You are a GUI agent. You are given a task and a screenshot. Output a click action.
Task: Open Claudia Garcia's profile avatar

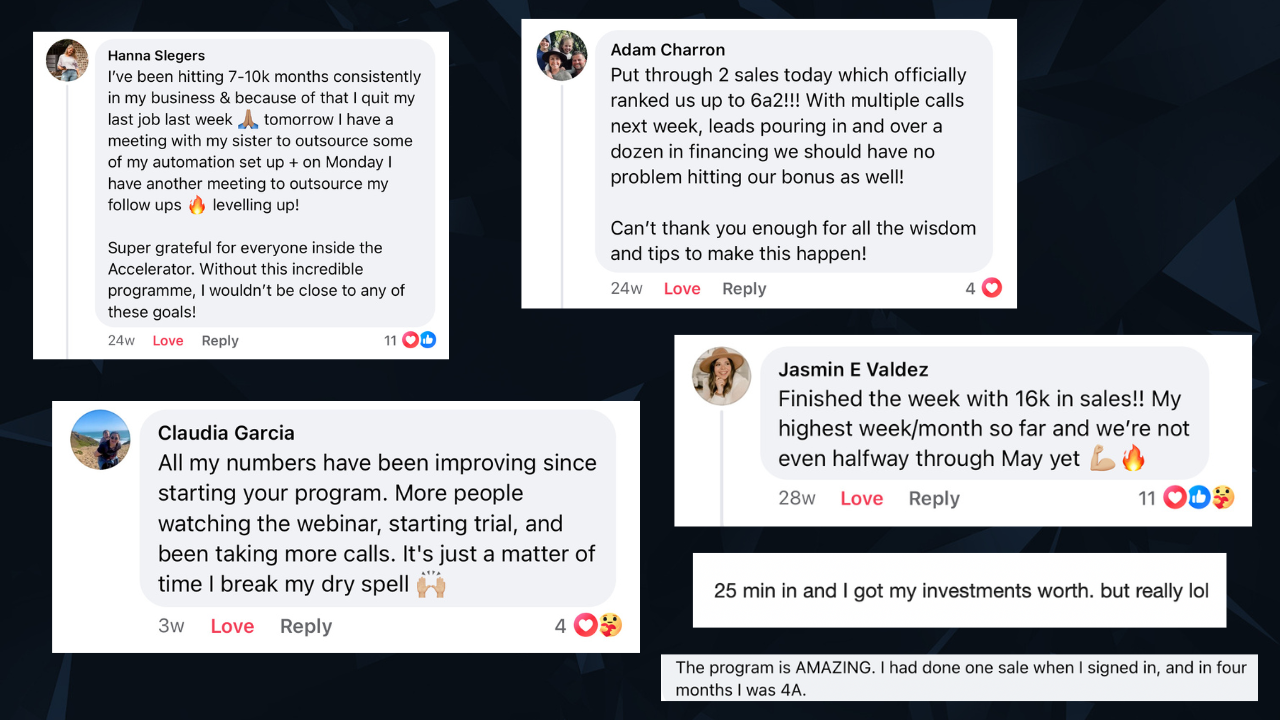tap(100, 439)
